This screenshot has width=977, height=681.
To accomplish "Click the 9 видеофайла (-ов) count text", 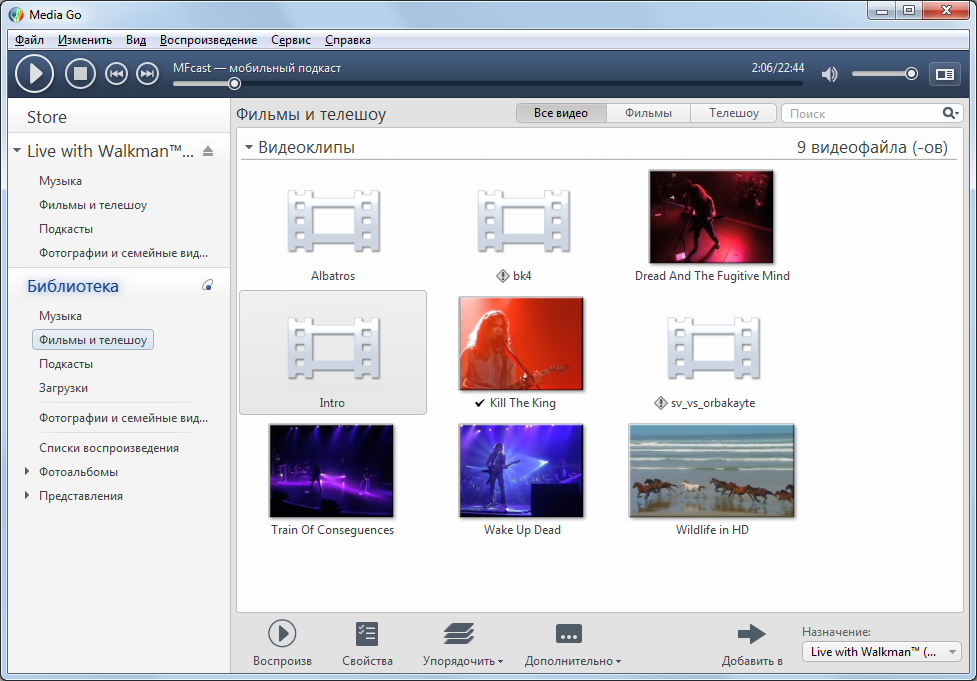I will point(872,148).
